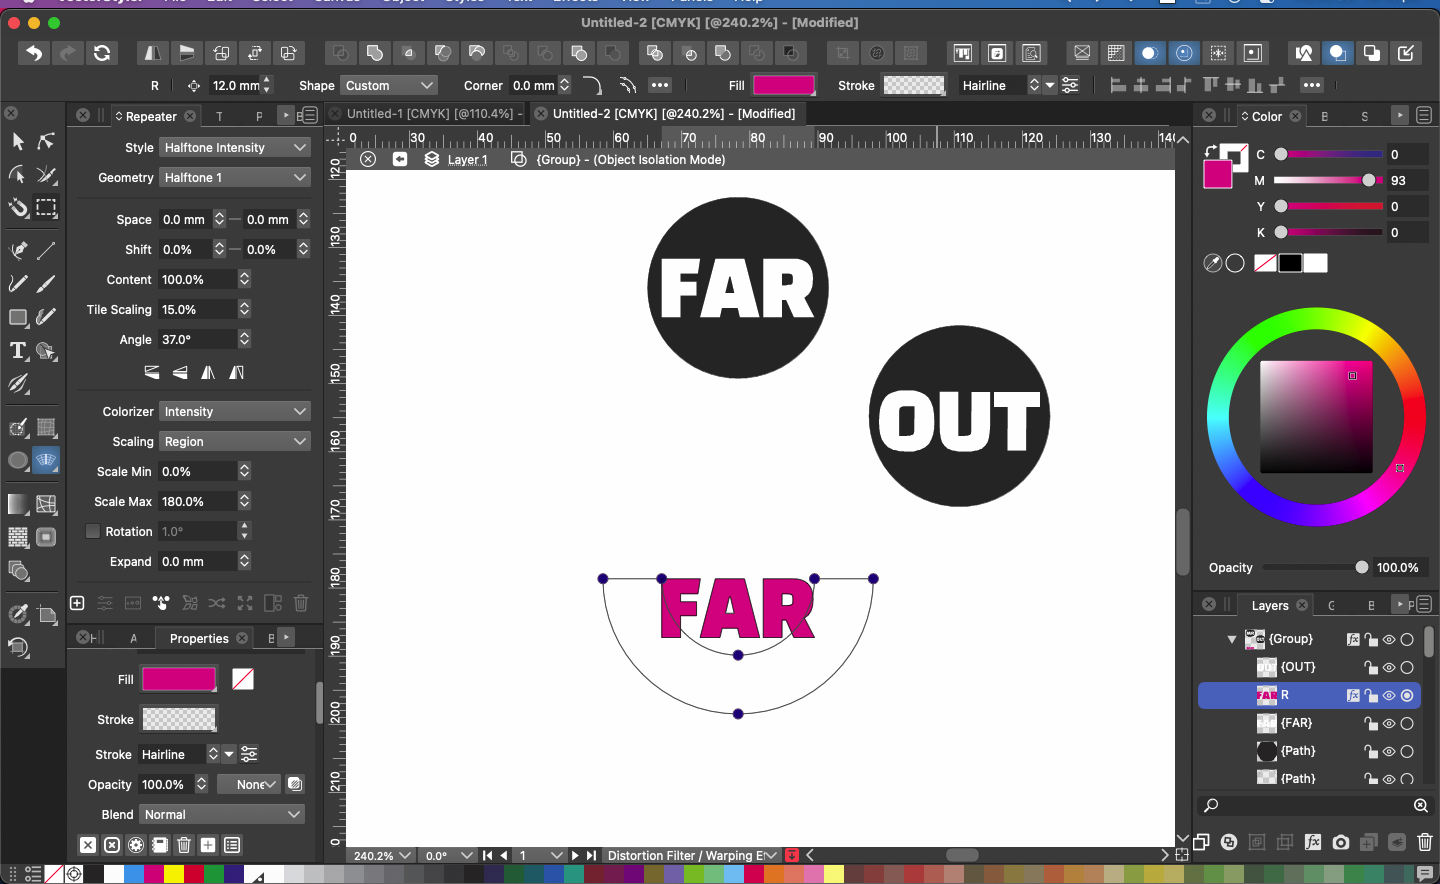Click the Layer 1 breadcrumb link
Image resolution: width=1440 pixels, height=884 pixels.
click(x=467, y=160)
